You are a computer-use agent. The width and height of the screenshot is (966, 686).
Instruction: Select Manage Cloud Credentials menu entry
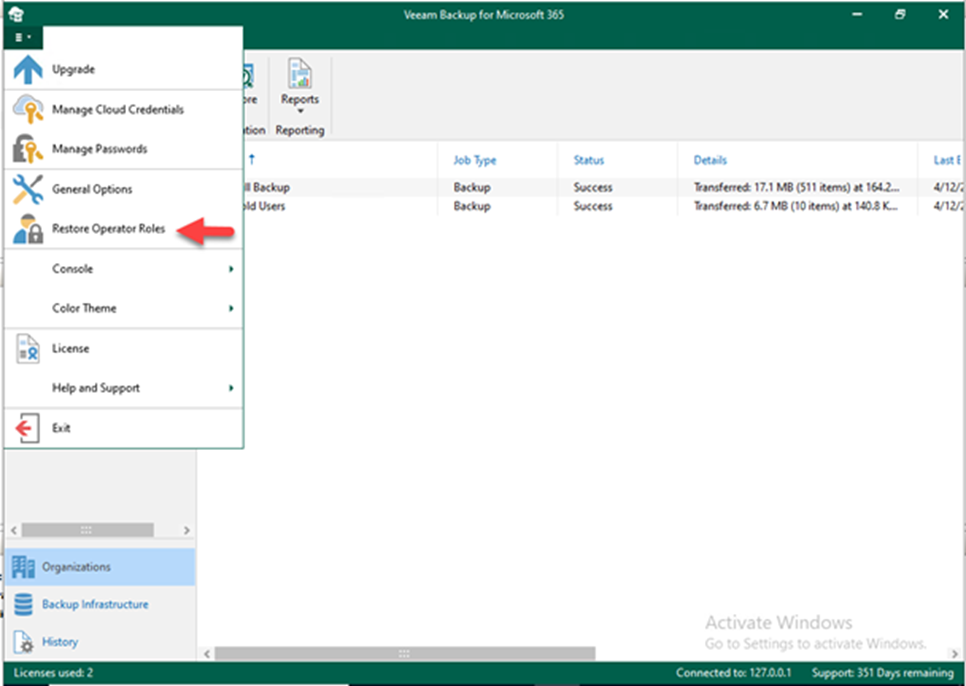[123, 109]
